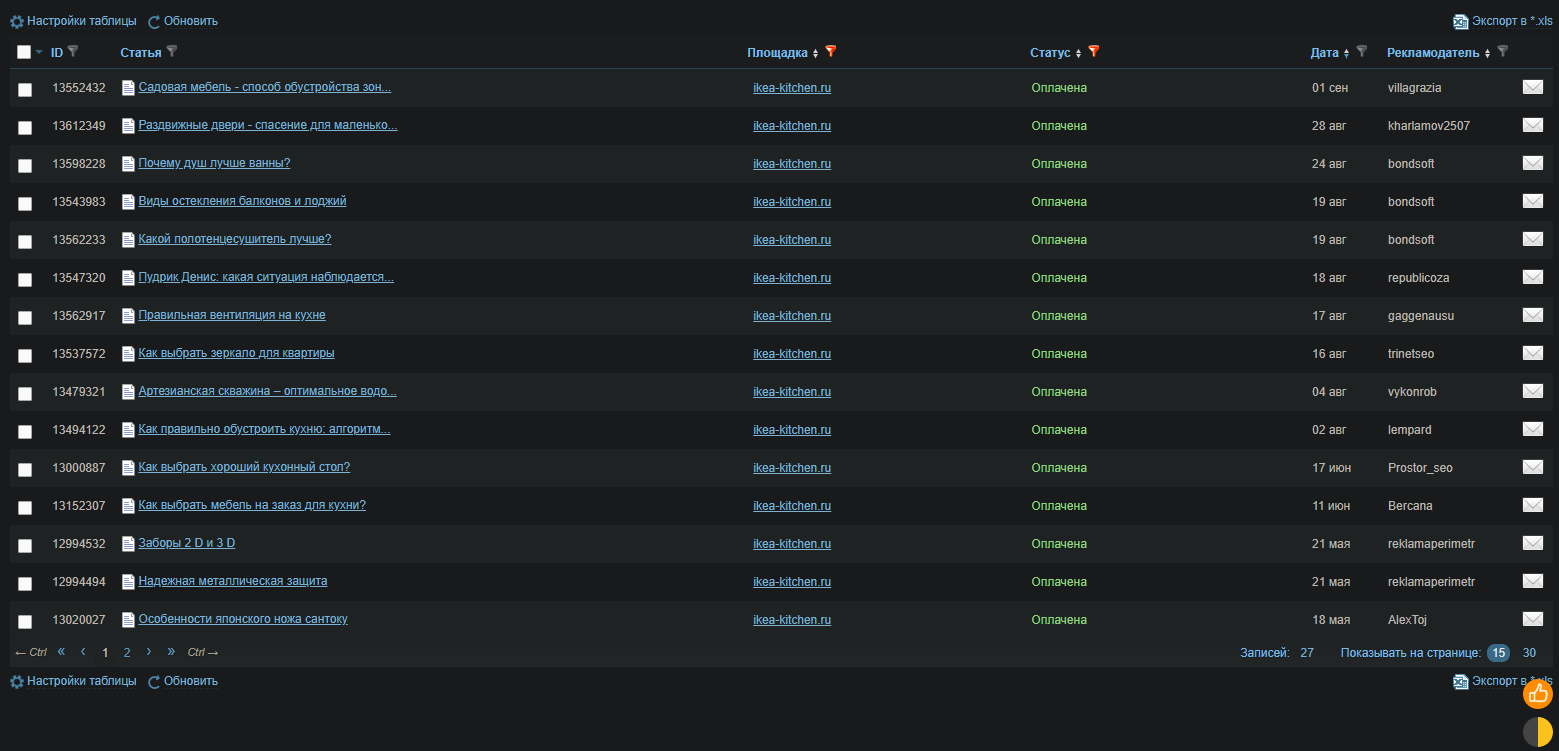The height and width of the screenshot is (751, 1559).
Task: Open message envelope for Prostor_seo row
Action: click(x=1532, y=467)
